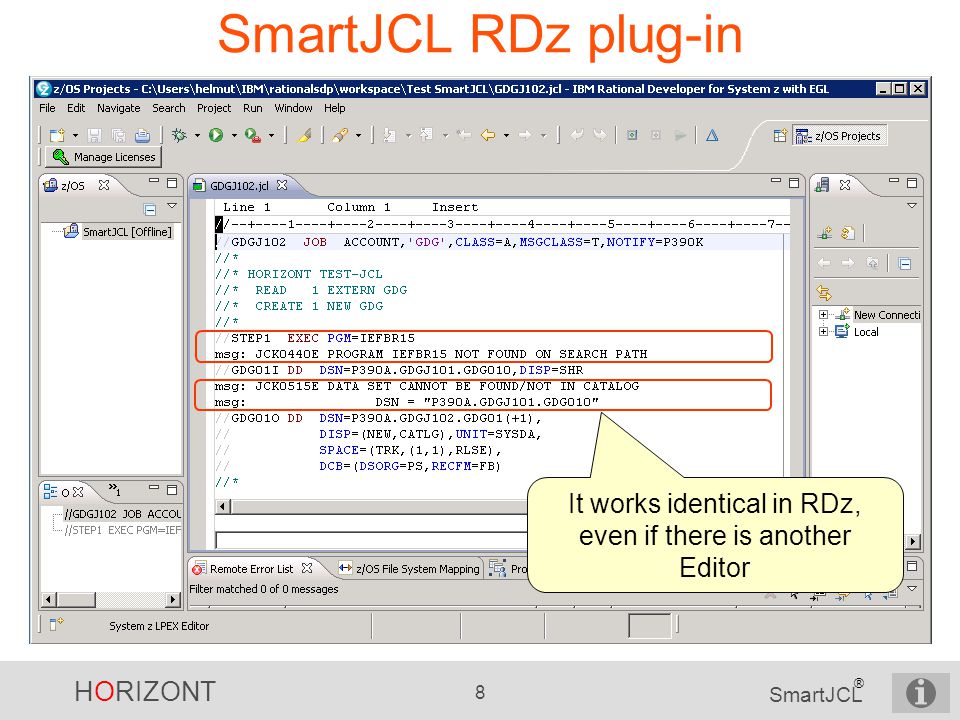The width and height of the screenshot is (960, 720).
Task: Click the System z LPEX Editor status text
Action: click(159, 626)
